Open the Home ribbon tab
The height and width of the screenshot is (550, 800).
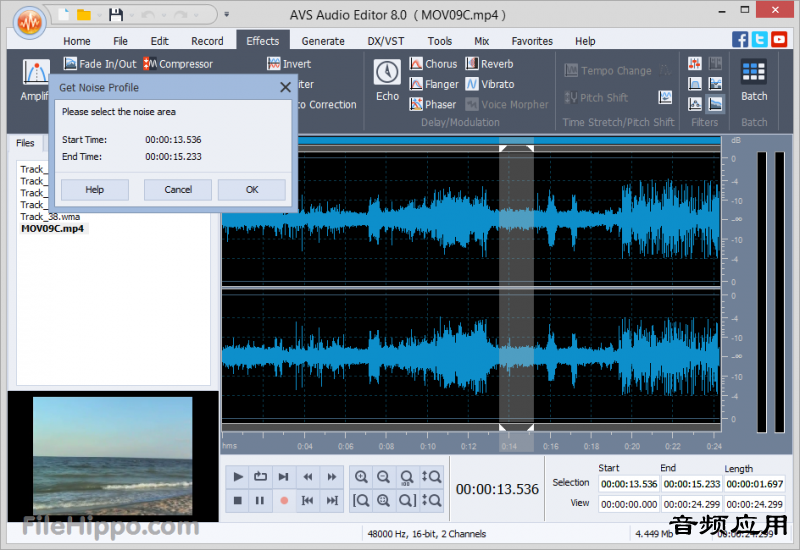(77, 41)
